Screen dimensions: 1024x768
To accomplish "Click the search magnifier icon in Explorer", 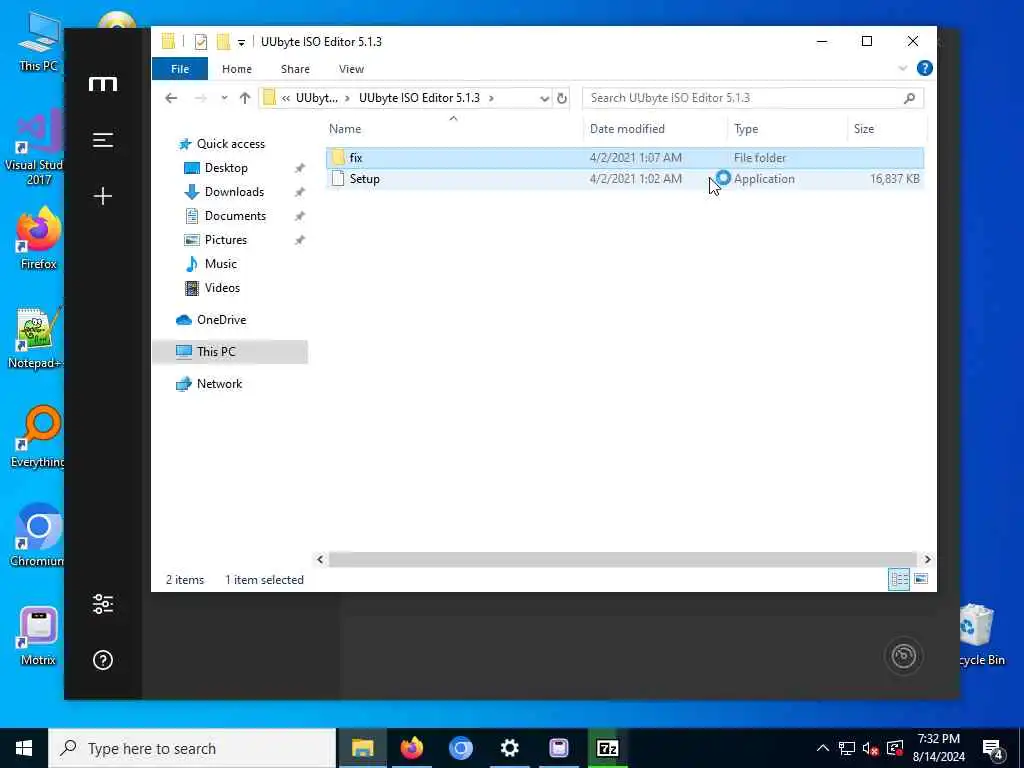I will tap(909, 98).
